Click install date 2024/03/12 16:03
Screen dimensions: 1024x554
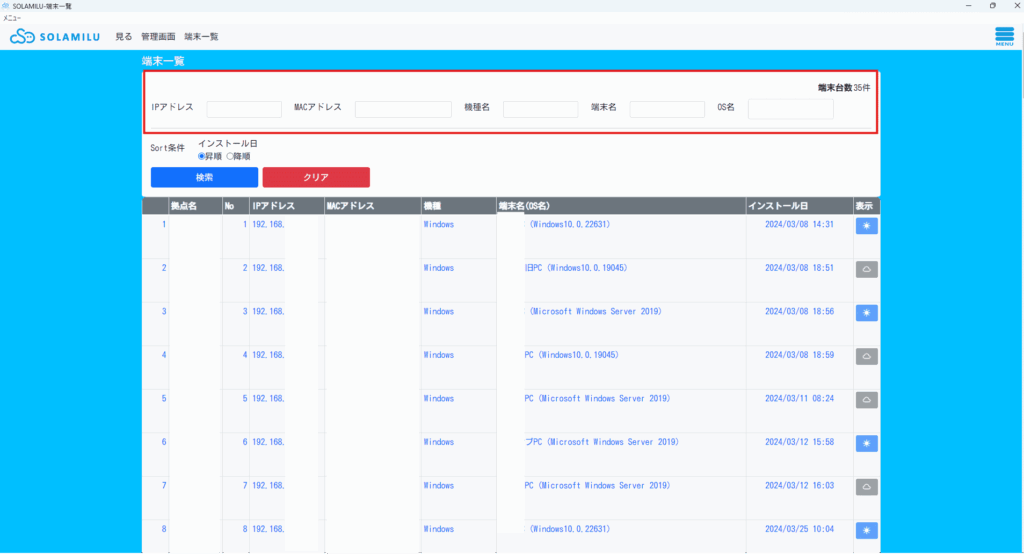pos(799,485)
